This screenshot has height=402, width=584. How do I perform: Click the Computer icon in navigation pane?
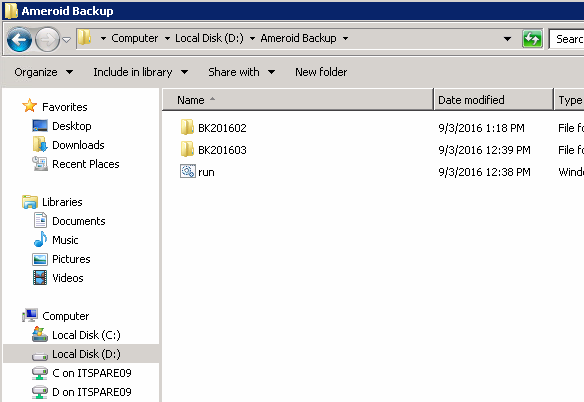[30, 315]
